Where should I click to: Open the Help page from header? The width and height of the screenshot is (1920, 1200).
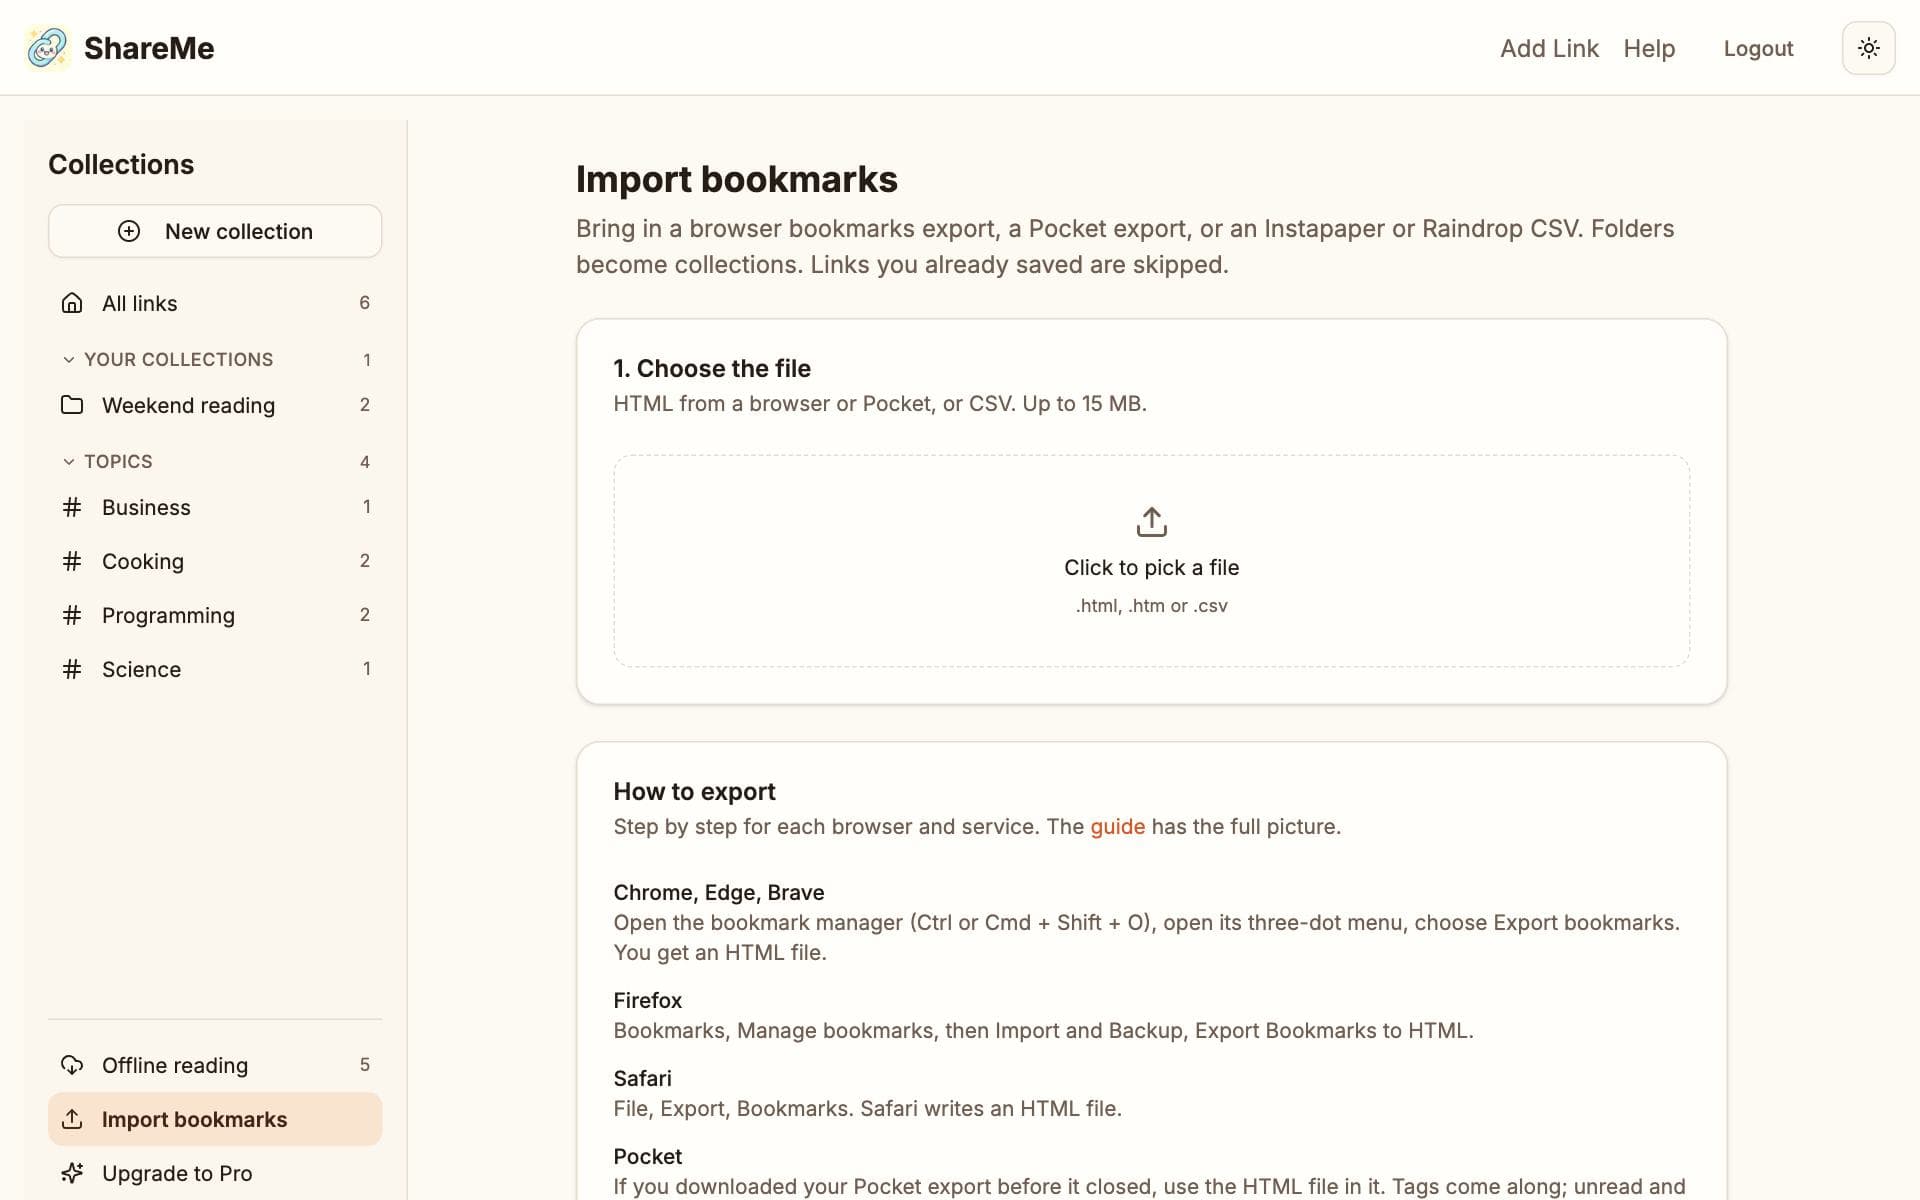click(x=1649, y=48)
